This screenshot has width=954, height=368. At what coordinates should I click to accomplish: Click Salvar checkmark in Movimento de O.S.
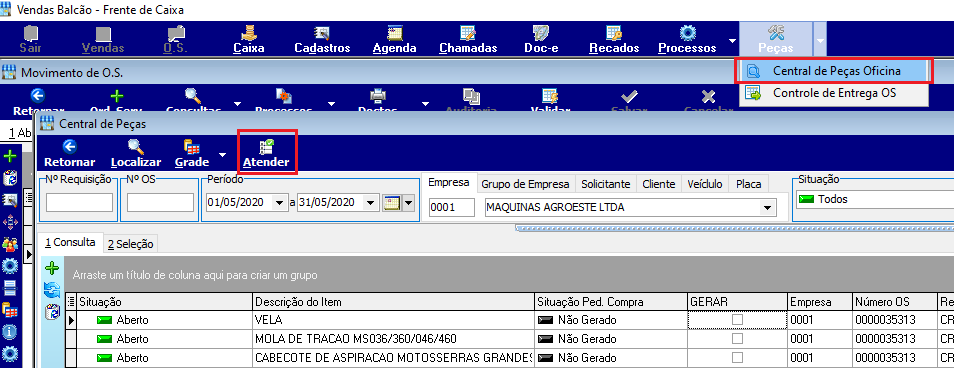(x=628, y=96)
